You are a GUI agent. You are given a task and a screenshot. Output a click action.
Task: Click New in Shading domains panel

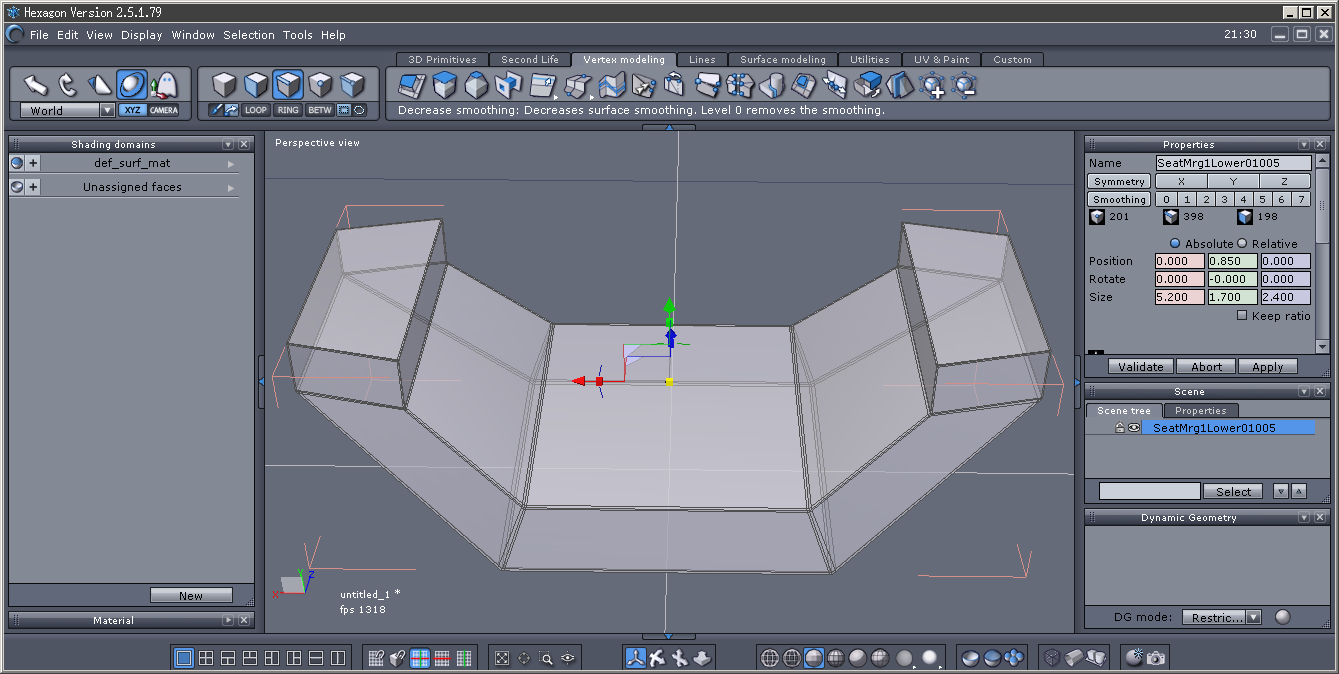pyautogui.click(x=191, y=596)
